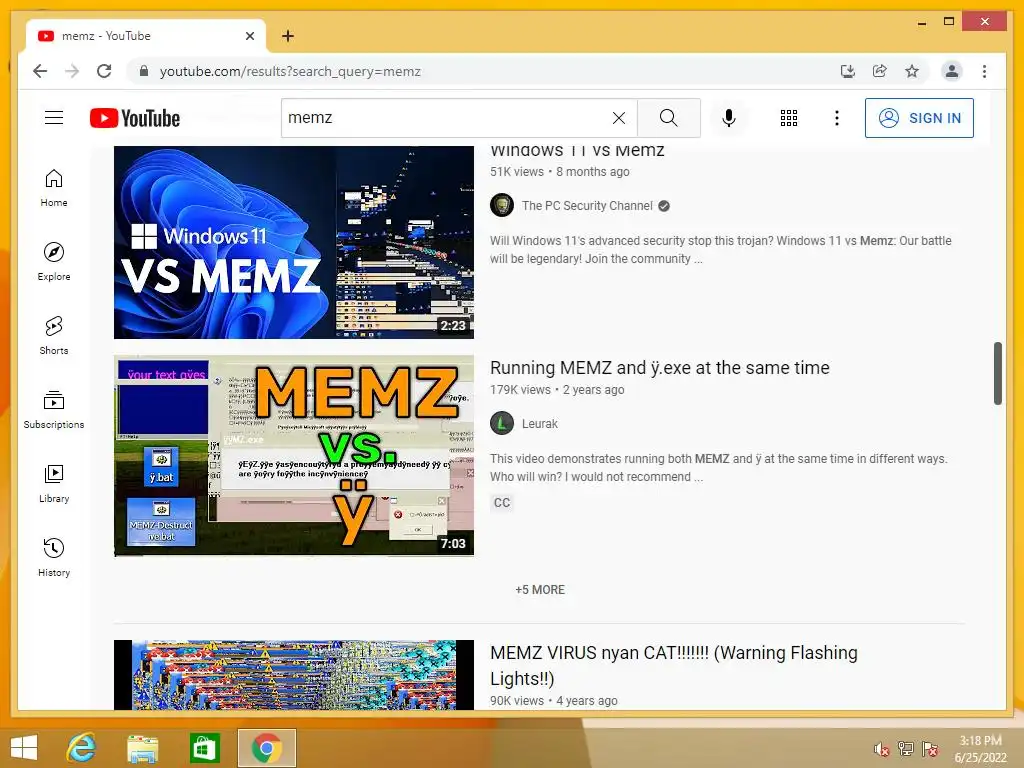
Task: Go back with the browser back arrow
Action: tap(40, 71)
